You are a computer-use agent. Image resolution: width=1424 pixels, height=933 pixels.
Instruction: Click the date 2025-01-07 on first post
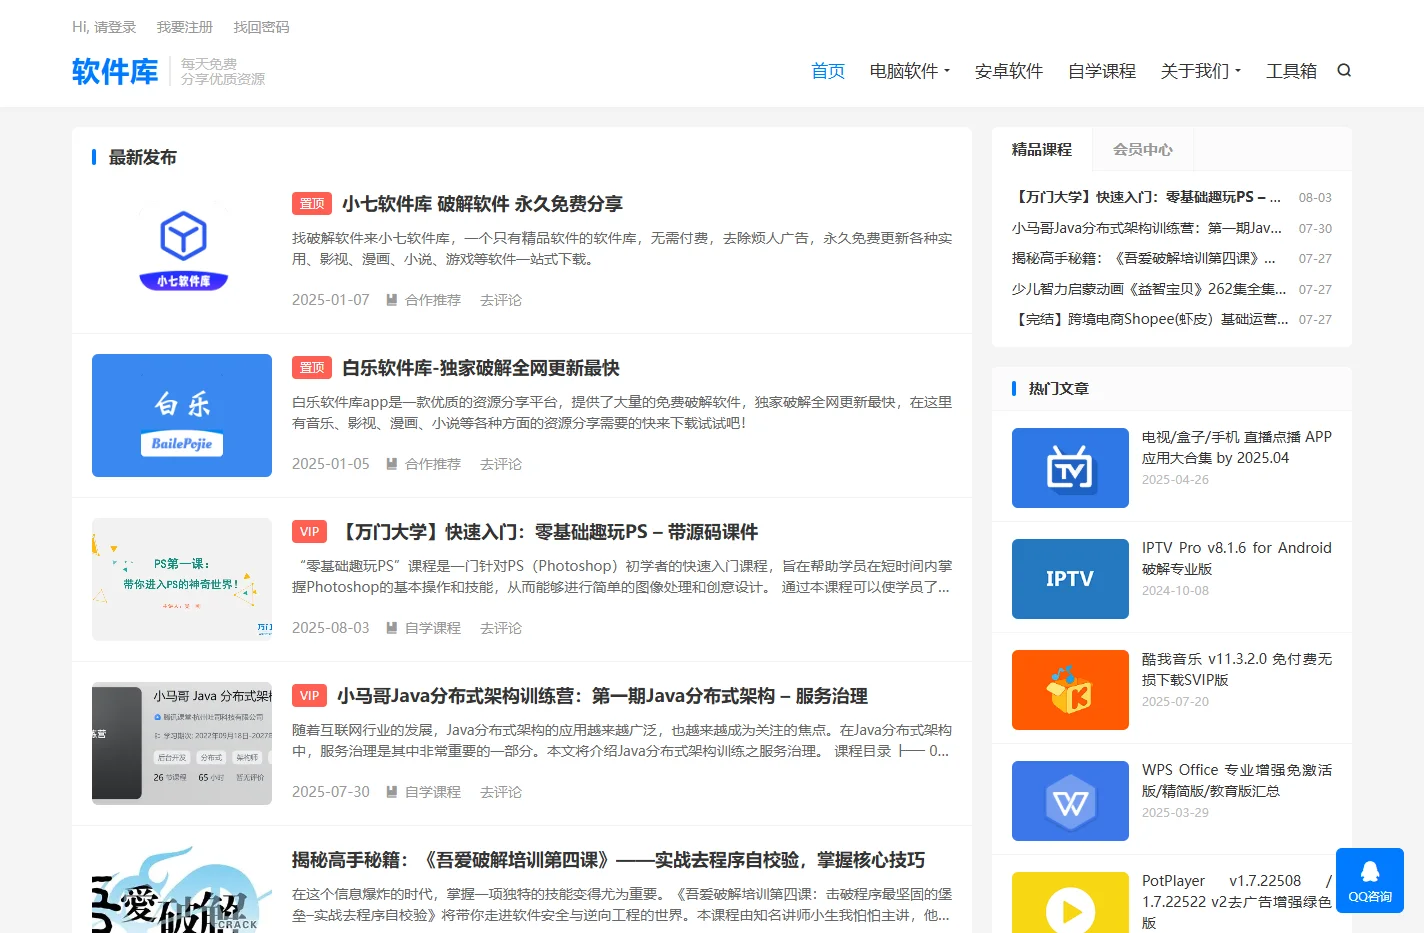click(x=331, y=300)
